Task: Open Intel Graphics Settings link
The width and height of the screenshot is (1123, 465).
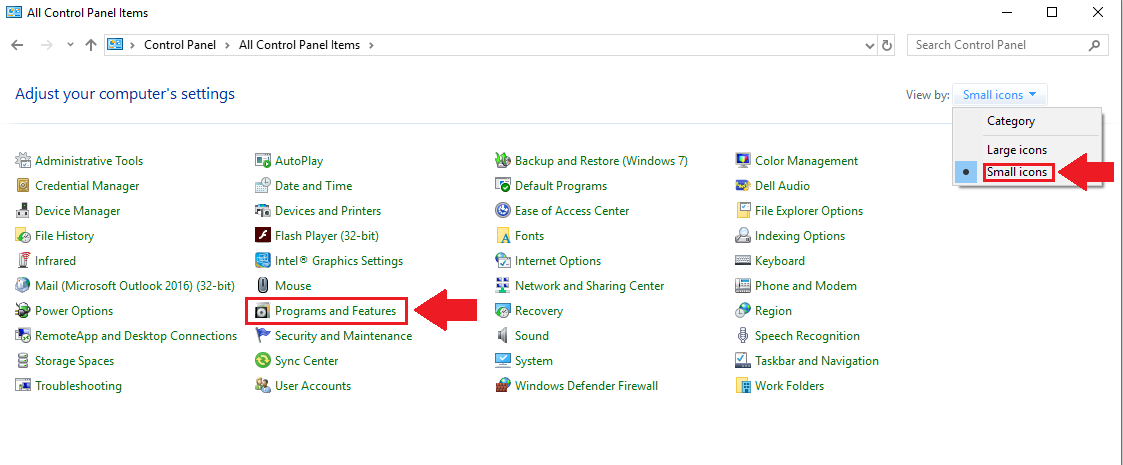Action: tap(339, 261)
